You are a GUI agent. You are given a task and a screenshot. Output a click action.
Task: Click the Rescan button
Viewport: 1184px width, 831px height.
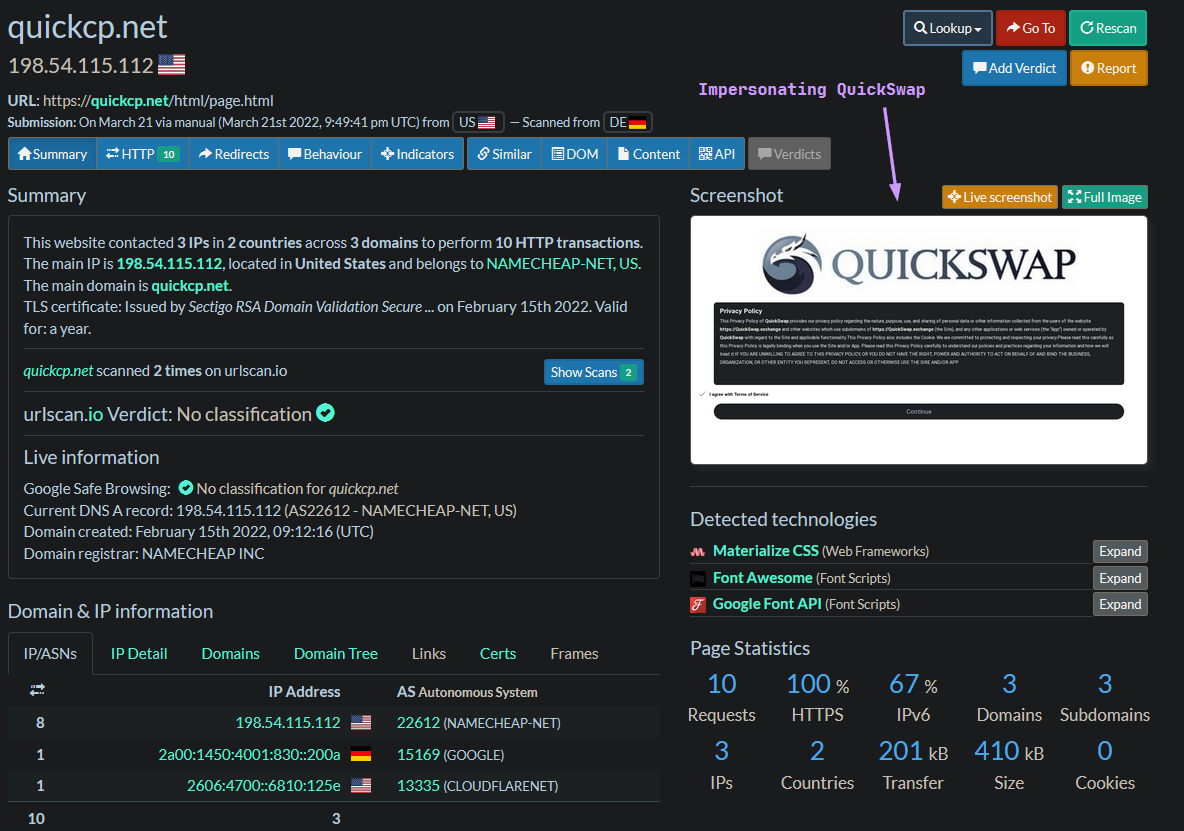coord(1108,28)
